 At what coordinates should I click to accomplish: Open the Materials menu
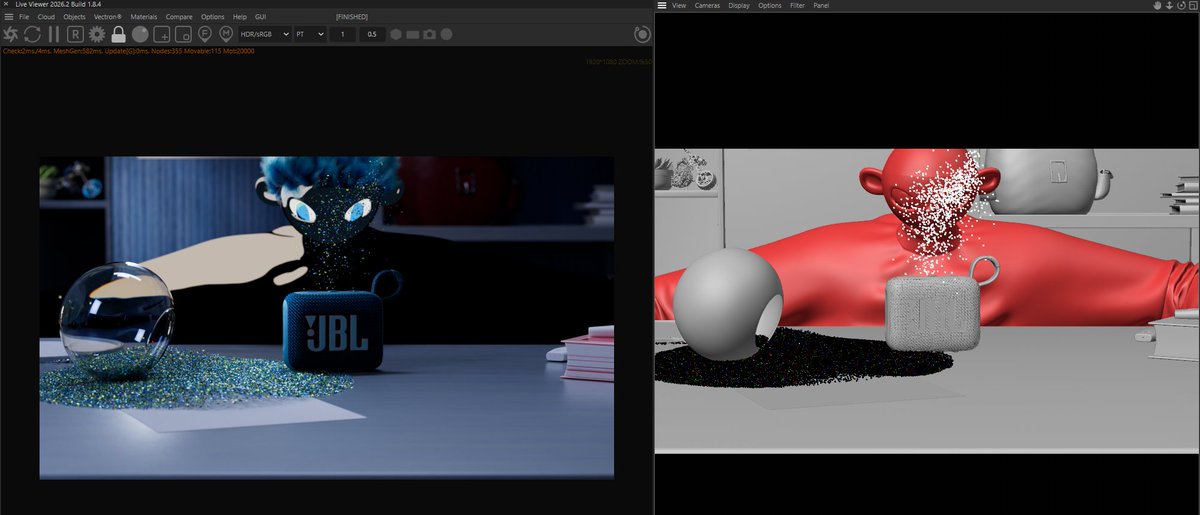(144, 17)
